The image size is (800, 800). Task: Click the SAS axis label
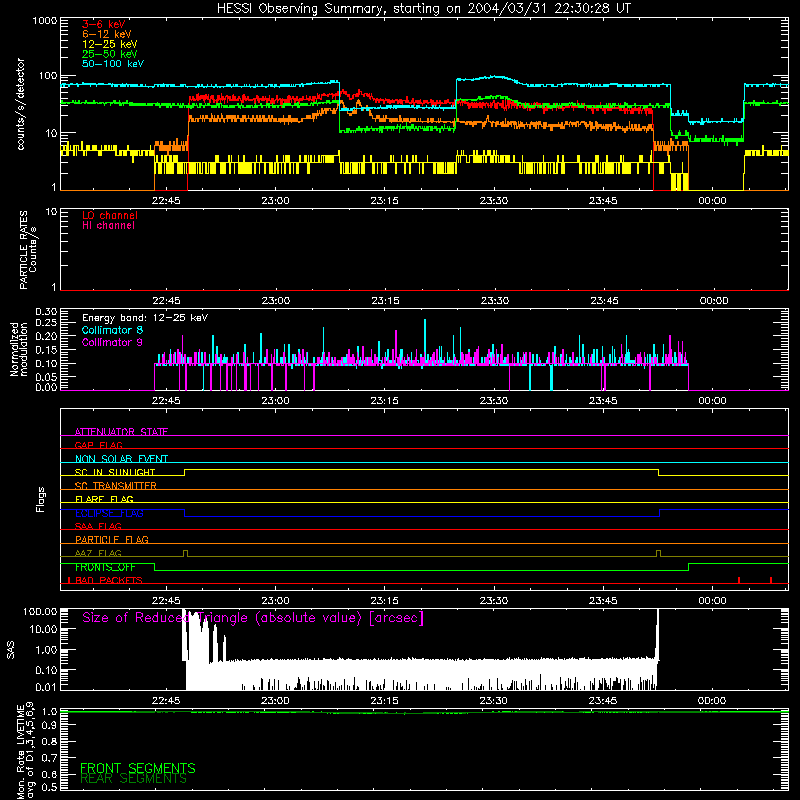11,650
